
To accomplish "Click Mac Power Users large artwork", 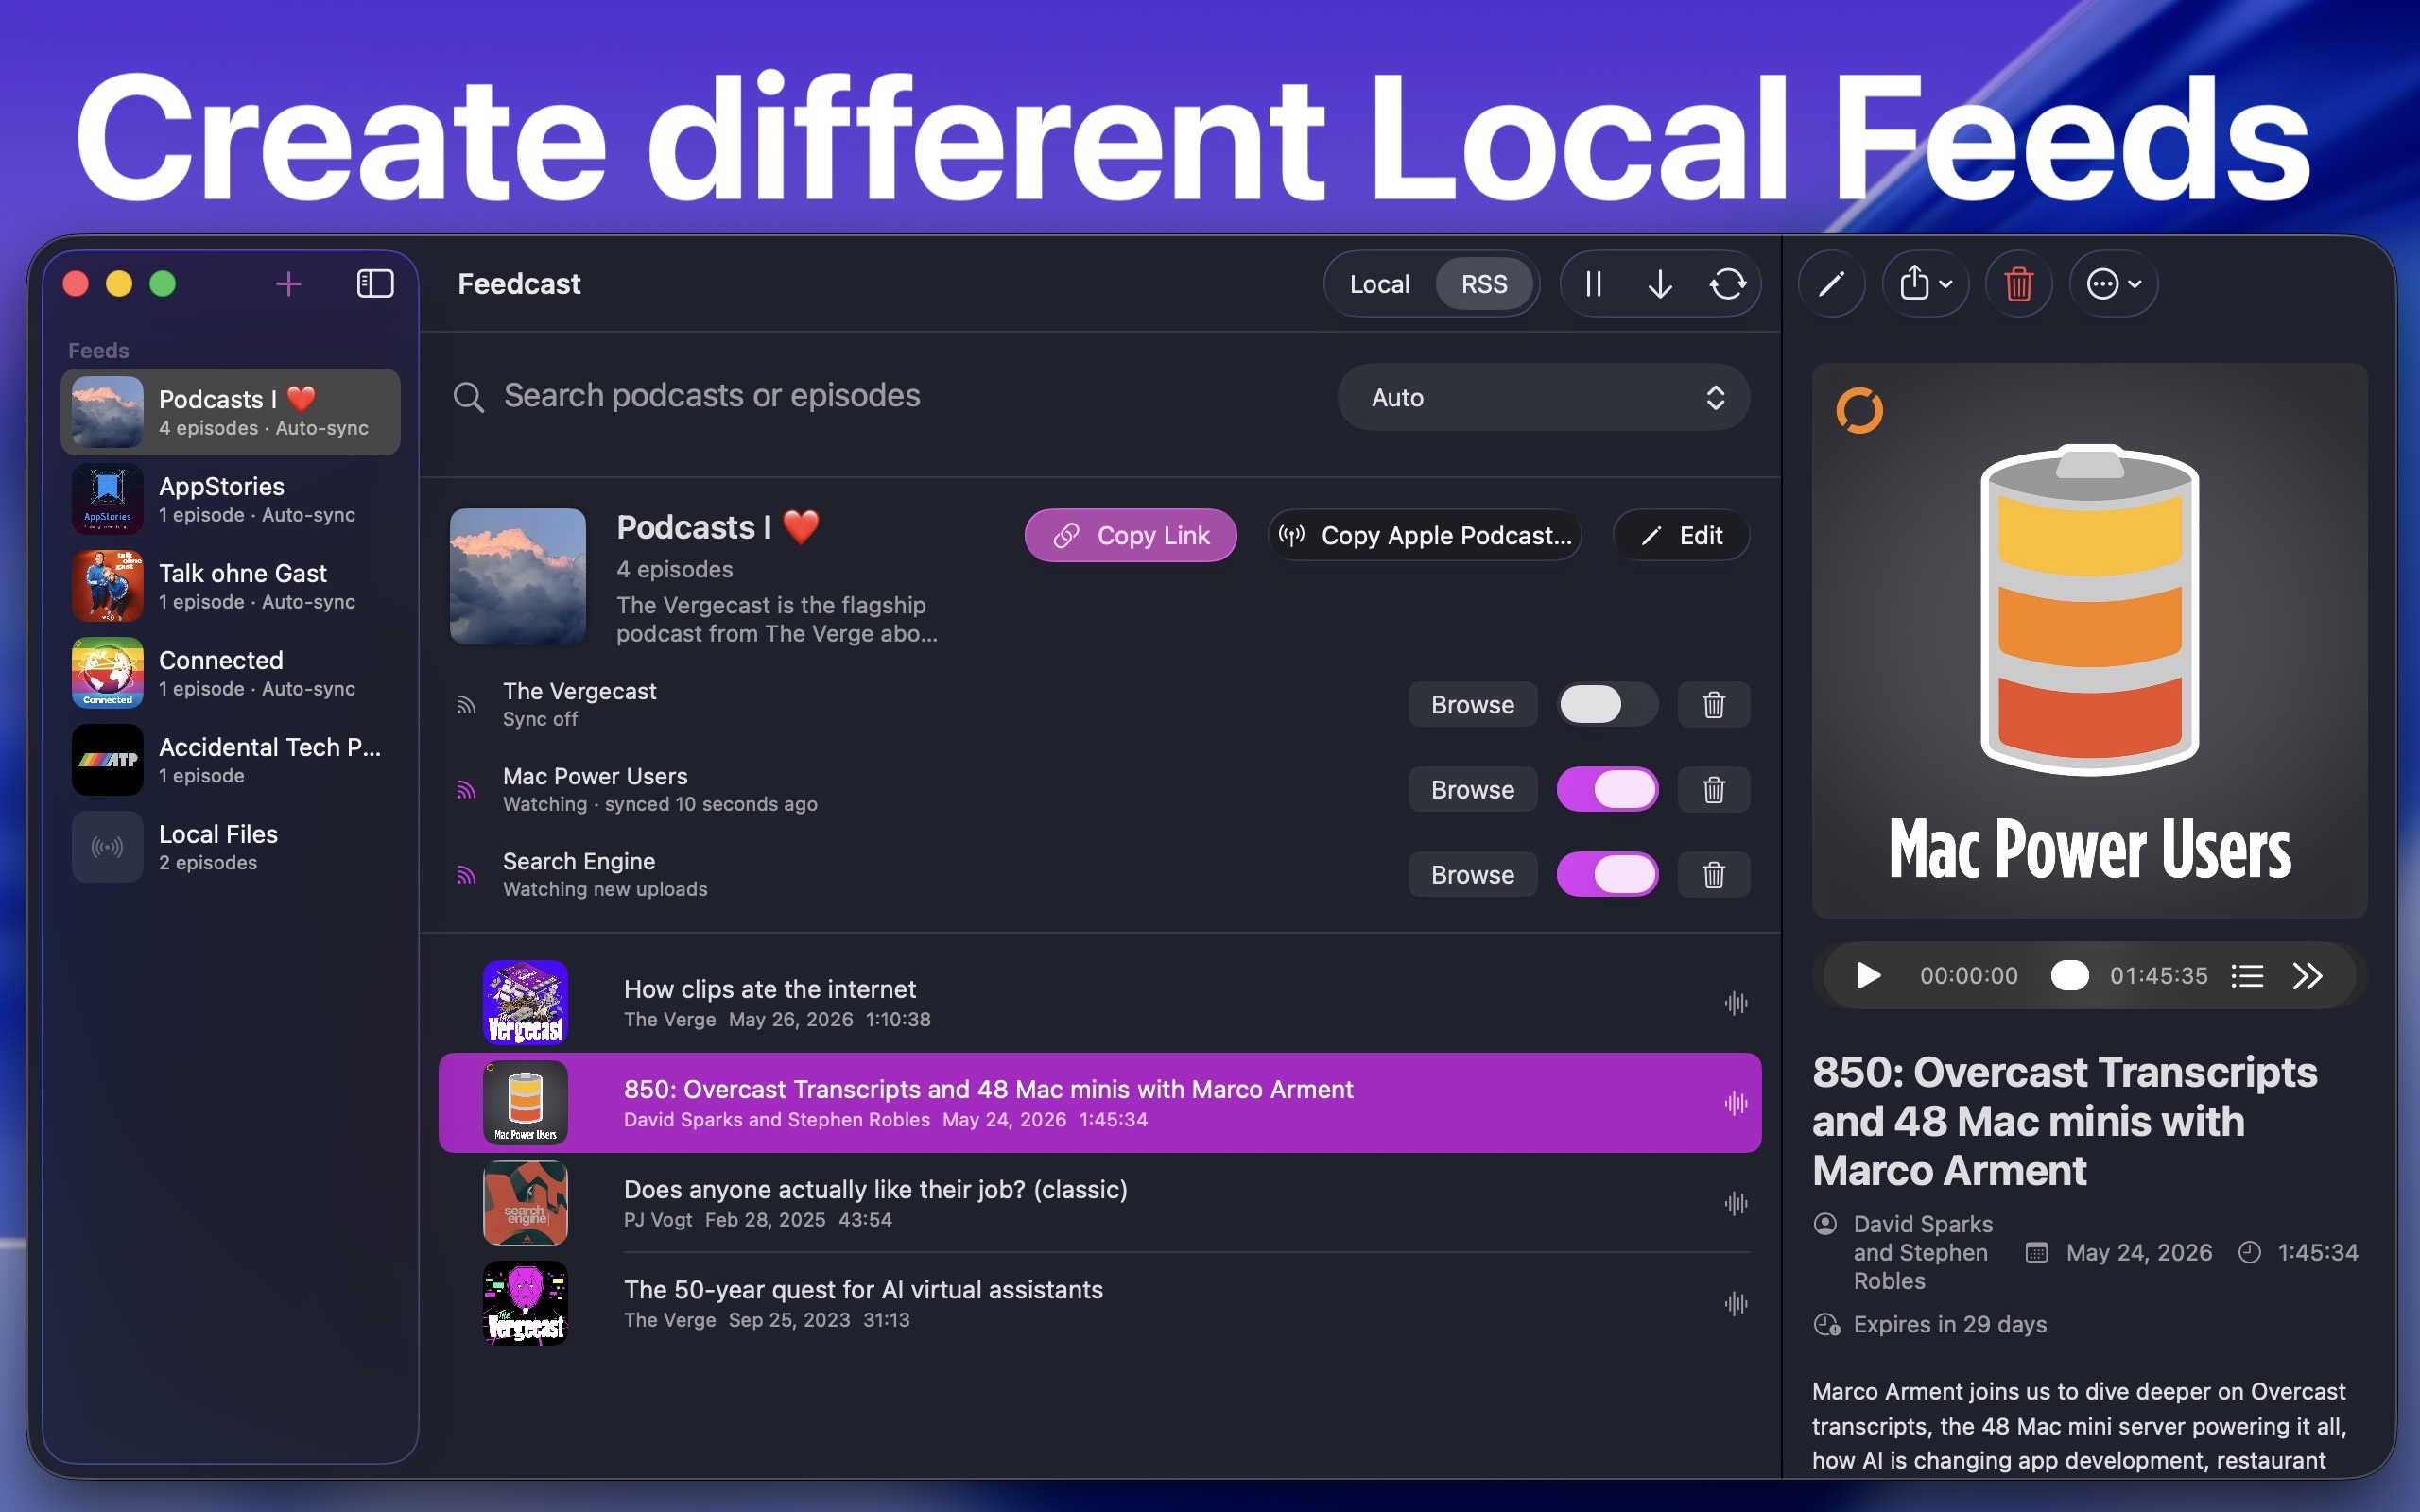I will coord(2089,641).
